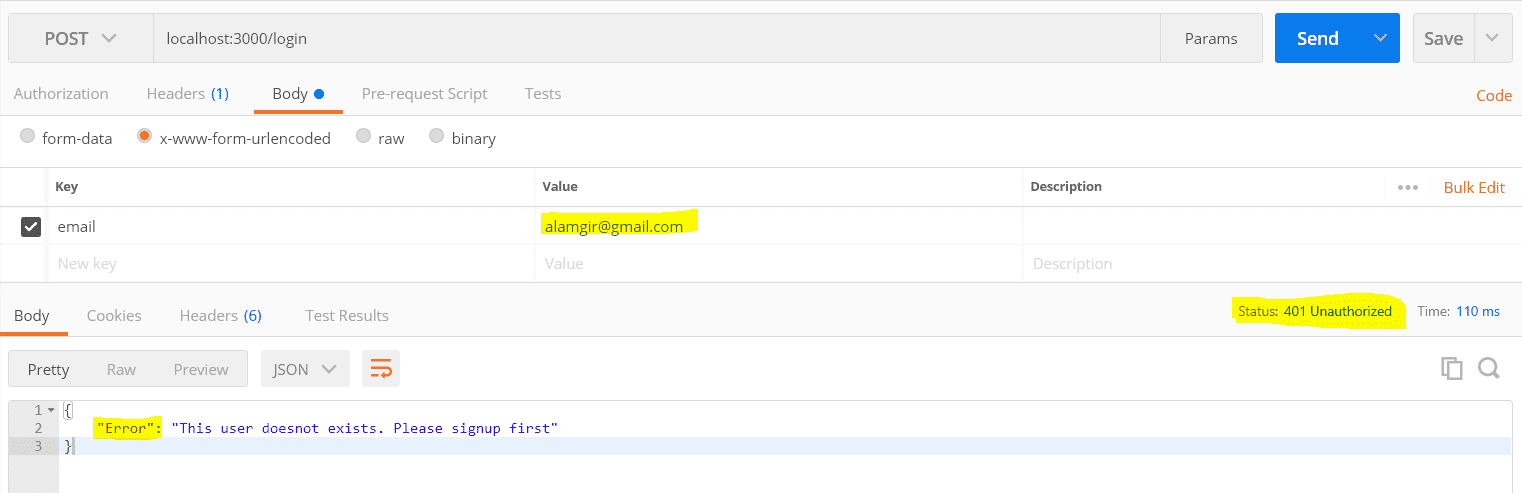
Task: Open search in response with magnifier icon
Action: [x=1488, y=368]
